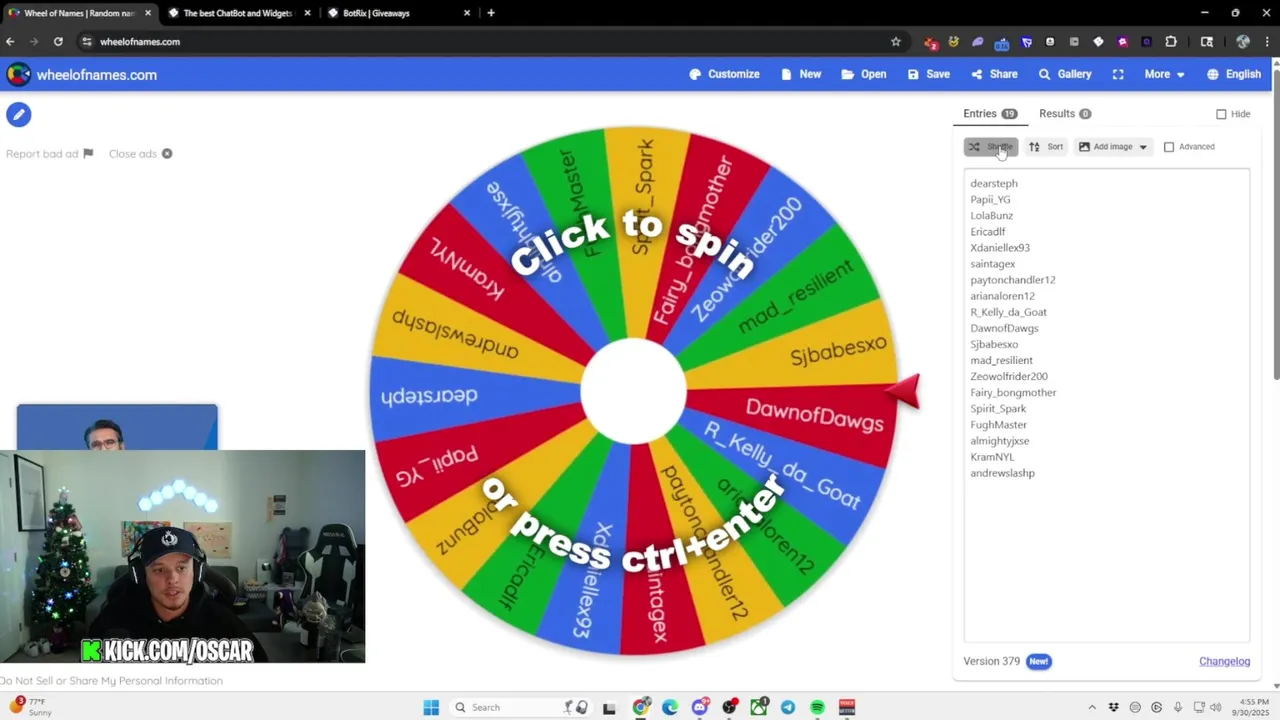Viewport: 1280px width, 720px height.
Task: Click the 'mad_resilient' entry in list
Action: tap(1001, 360)
